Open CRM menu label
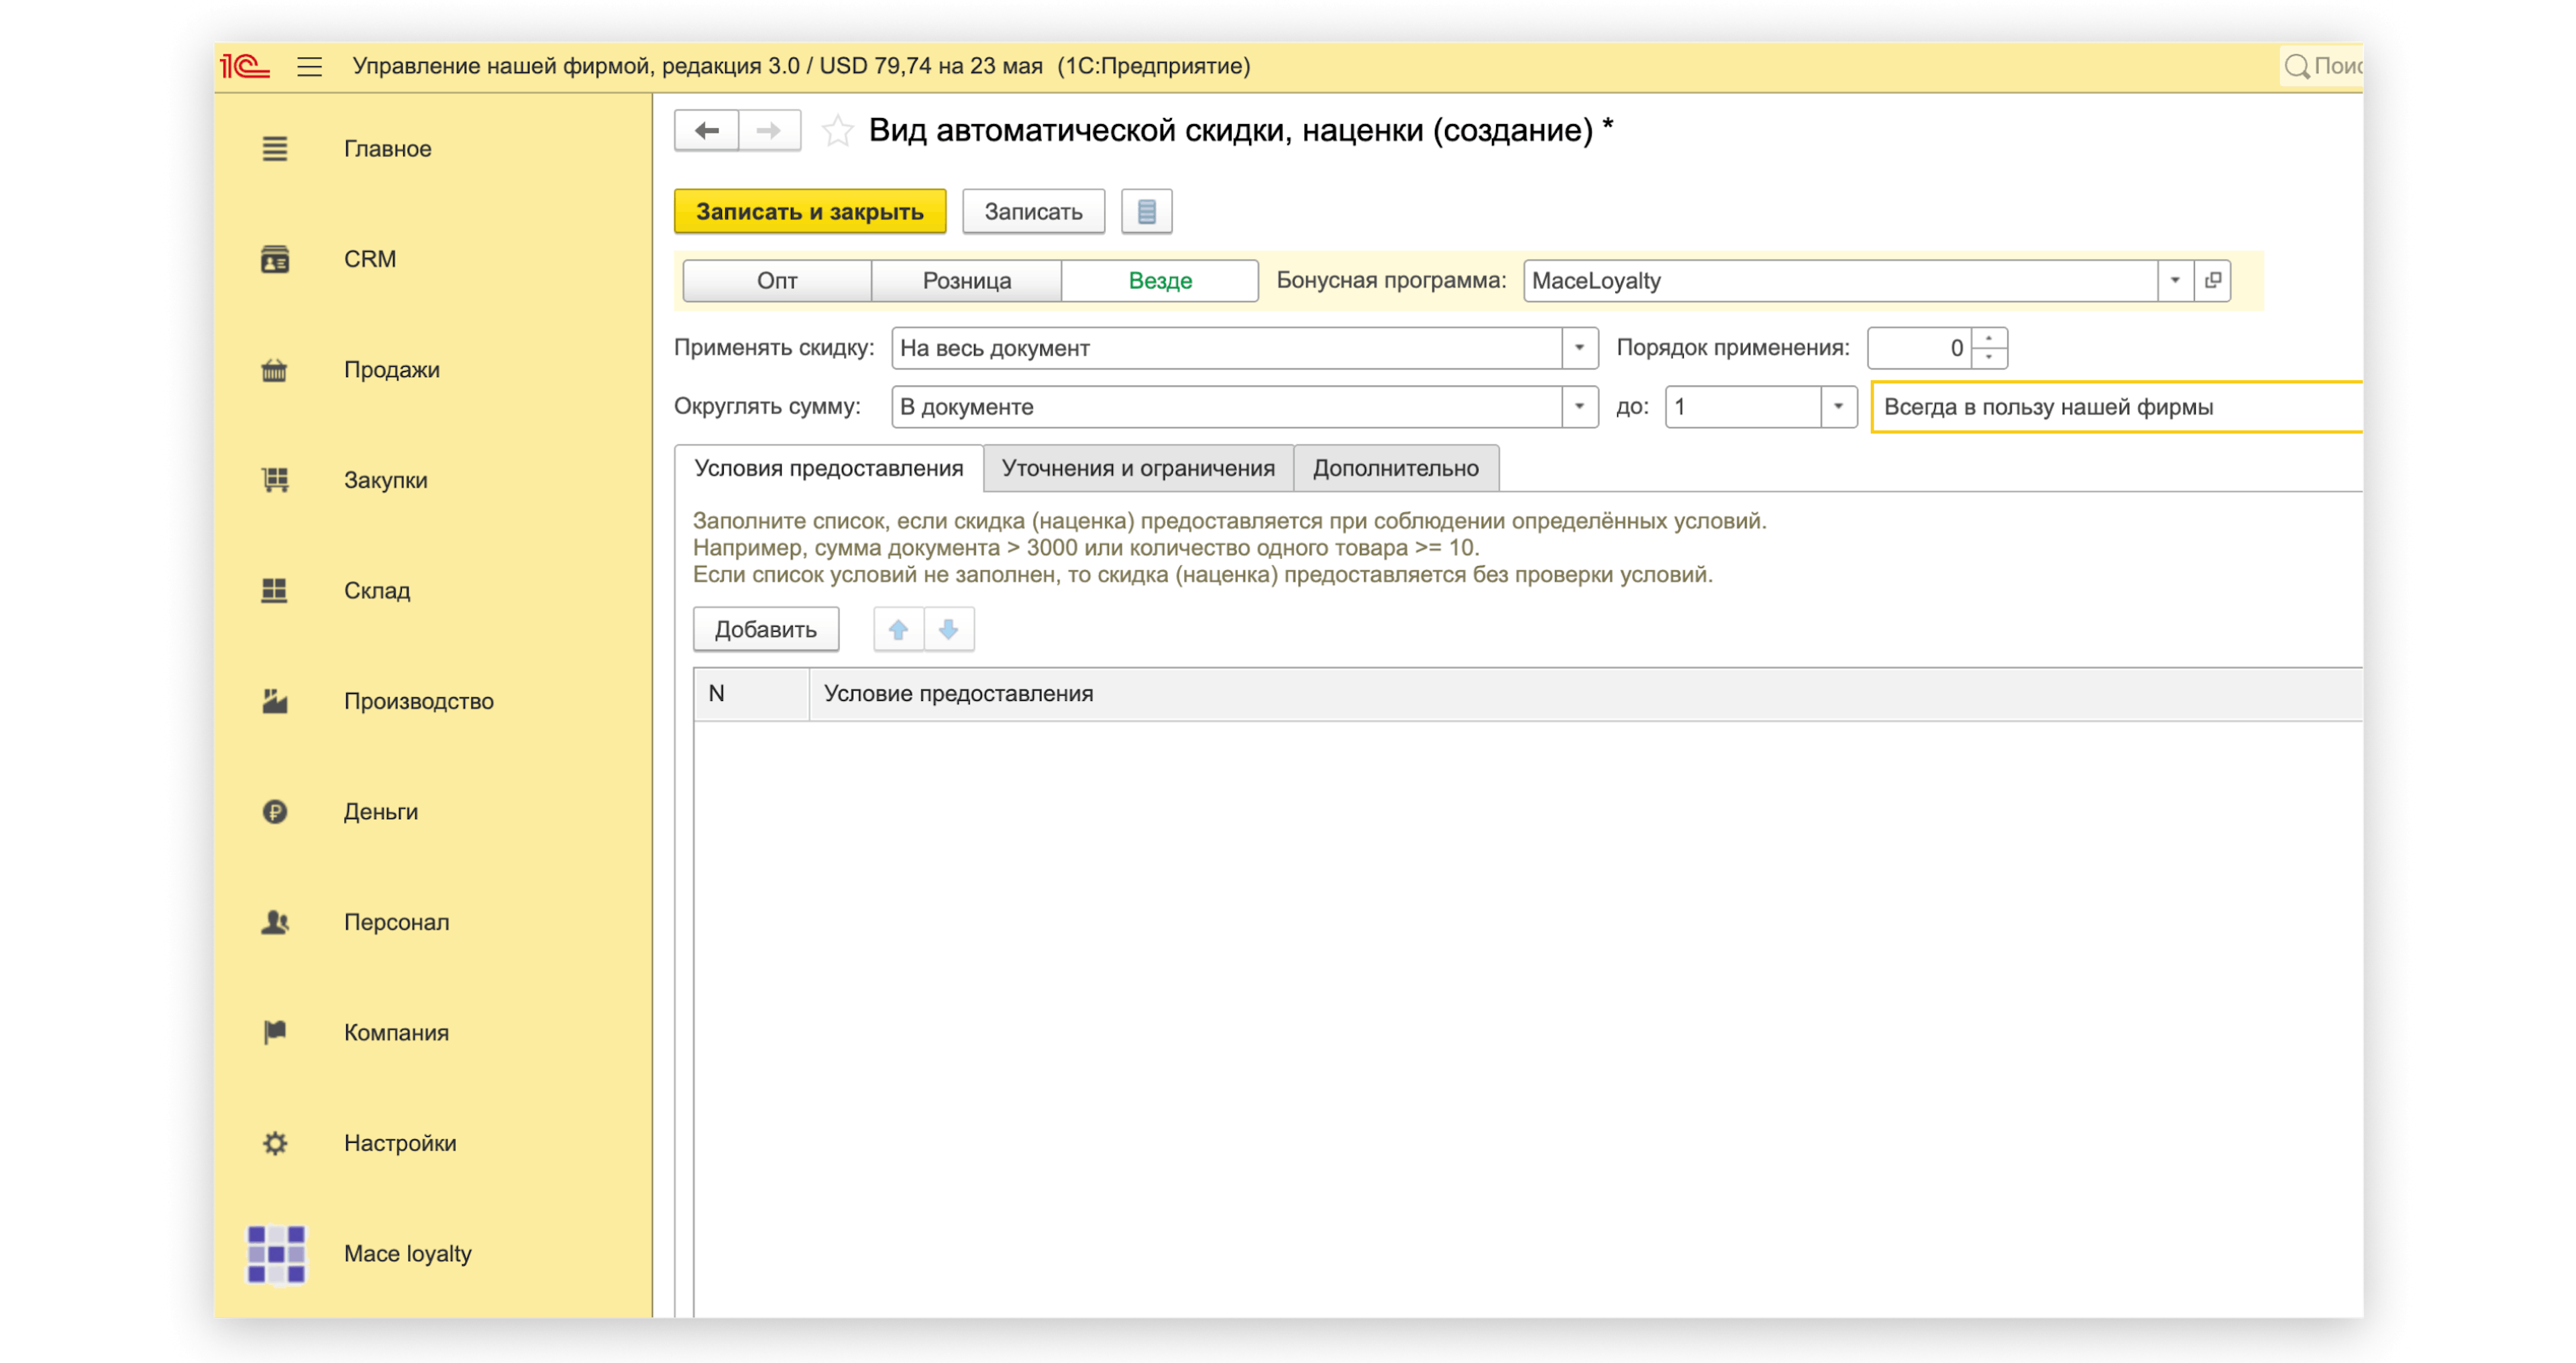The width and height of the screenshot is (2576, 1363). pos(370,259)
